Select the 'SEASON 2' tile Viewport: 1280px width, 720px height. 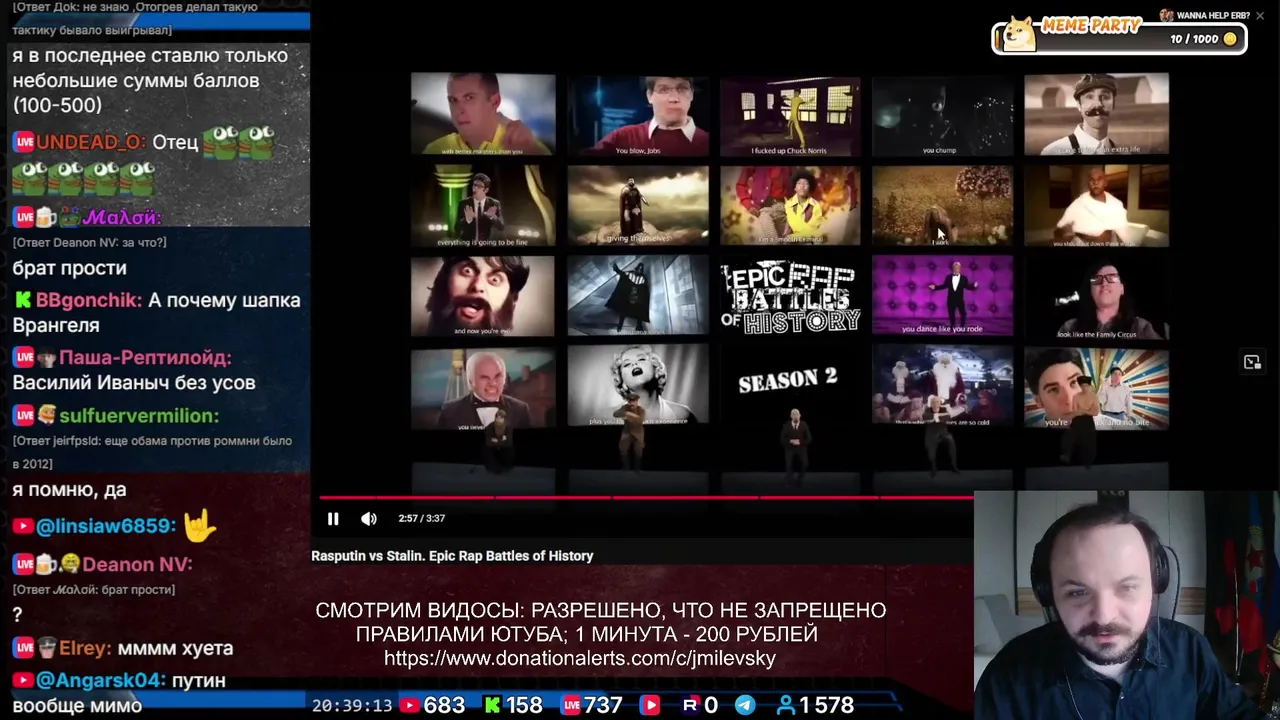pyautogui.click(x=788, y=381)
